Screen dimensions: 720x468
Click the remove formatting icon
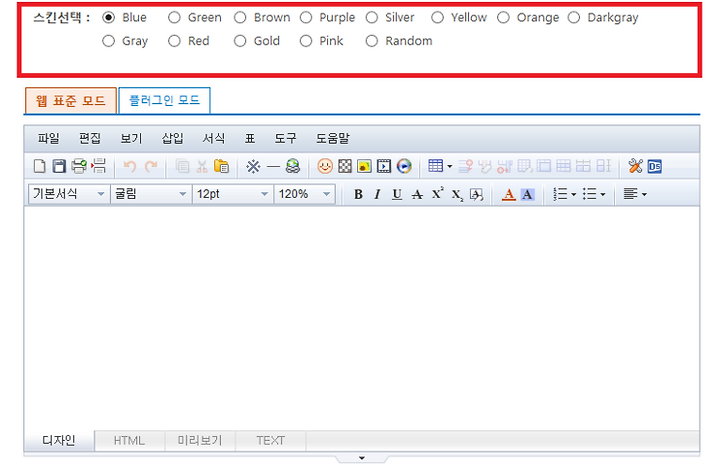tap(477, 195)
